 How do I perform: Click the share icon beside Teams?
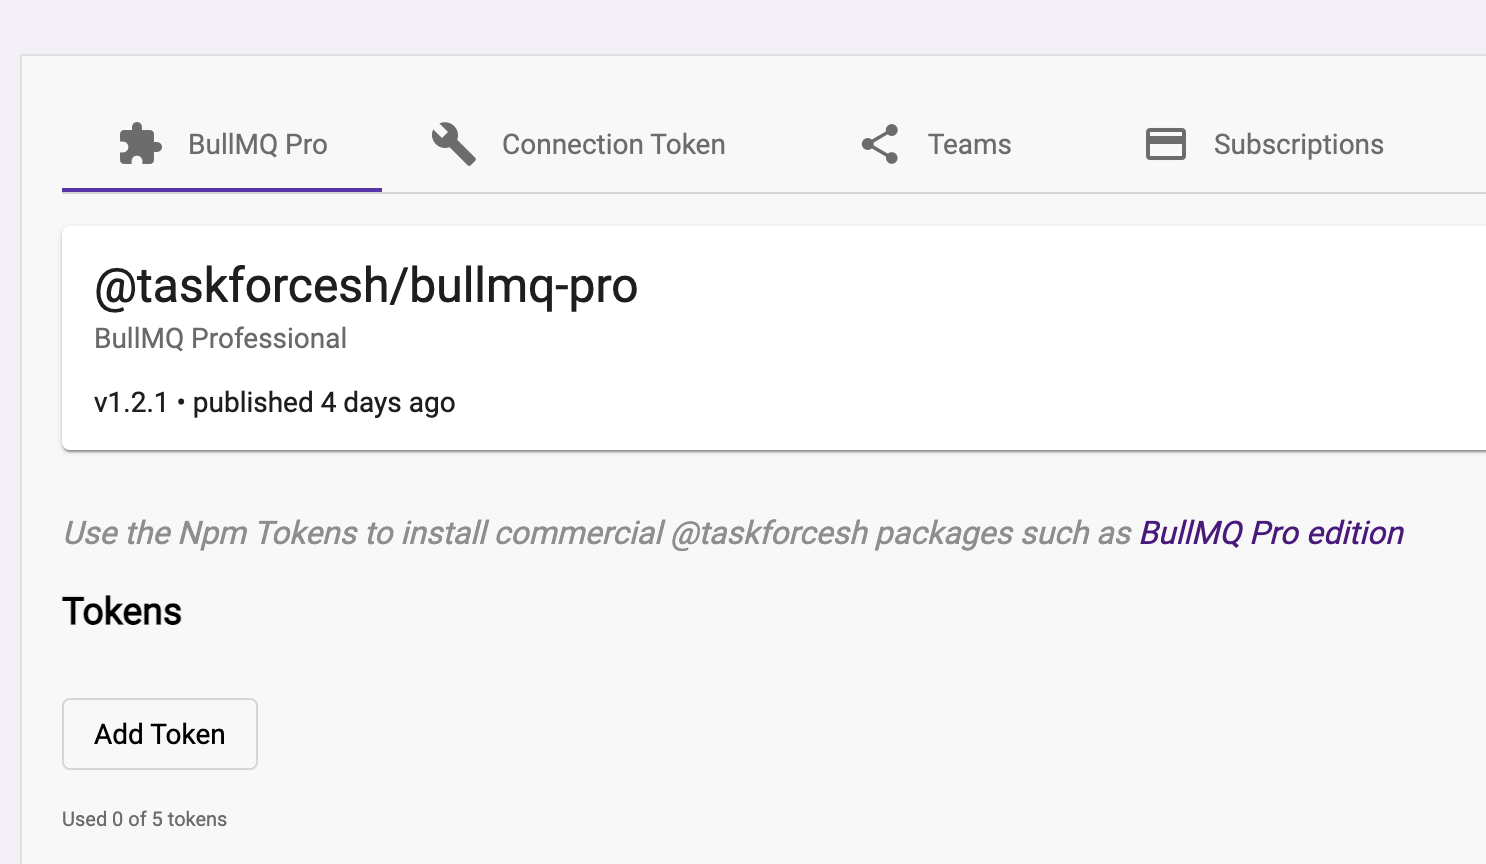pos(880,144)
